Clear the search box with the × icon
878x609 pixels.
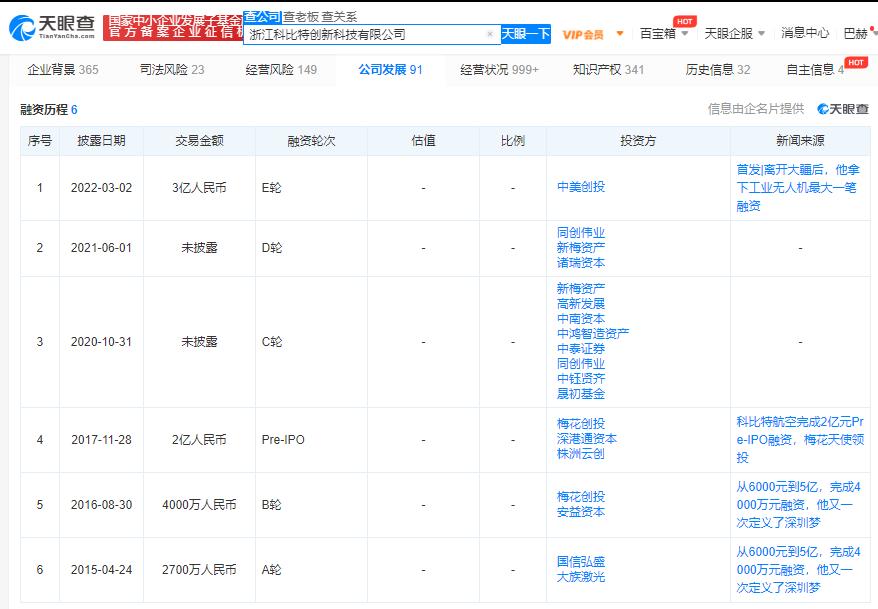[x=490, y=34]
